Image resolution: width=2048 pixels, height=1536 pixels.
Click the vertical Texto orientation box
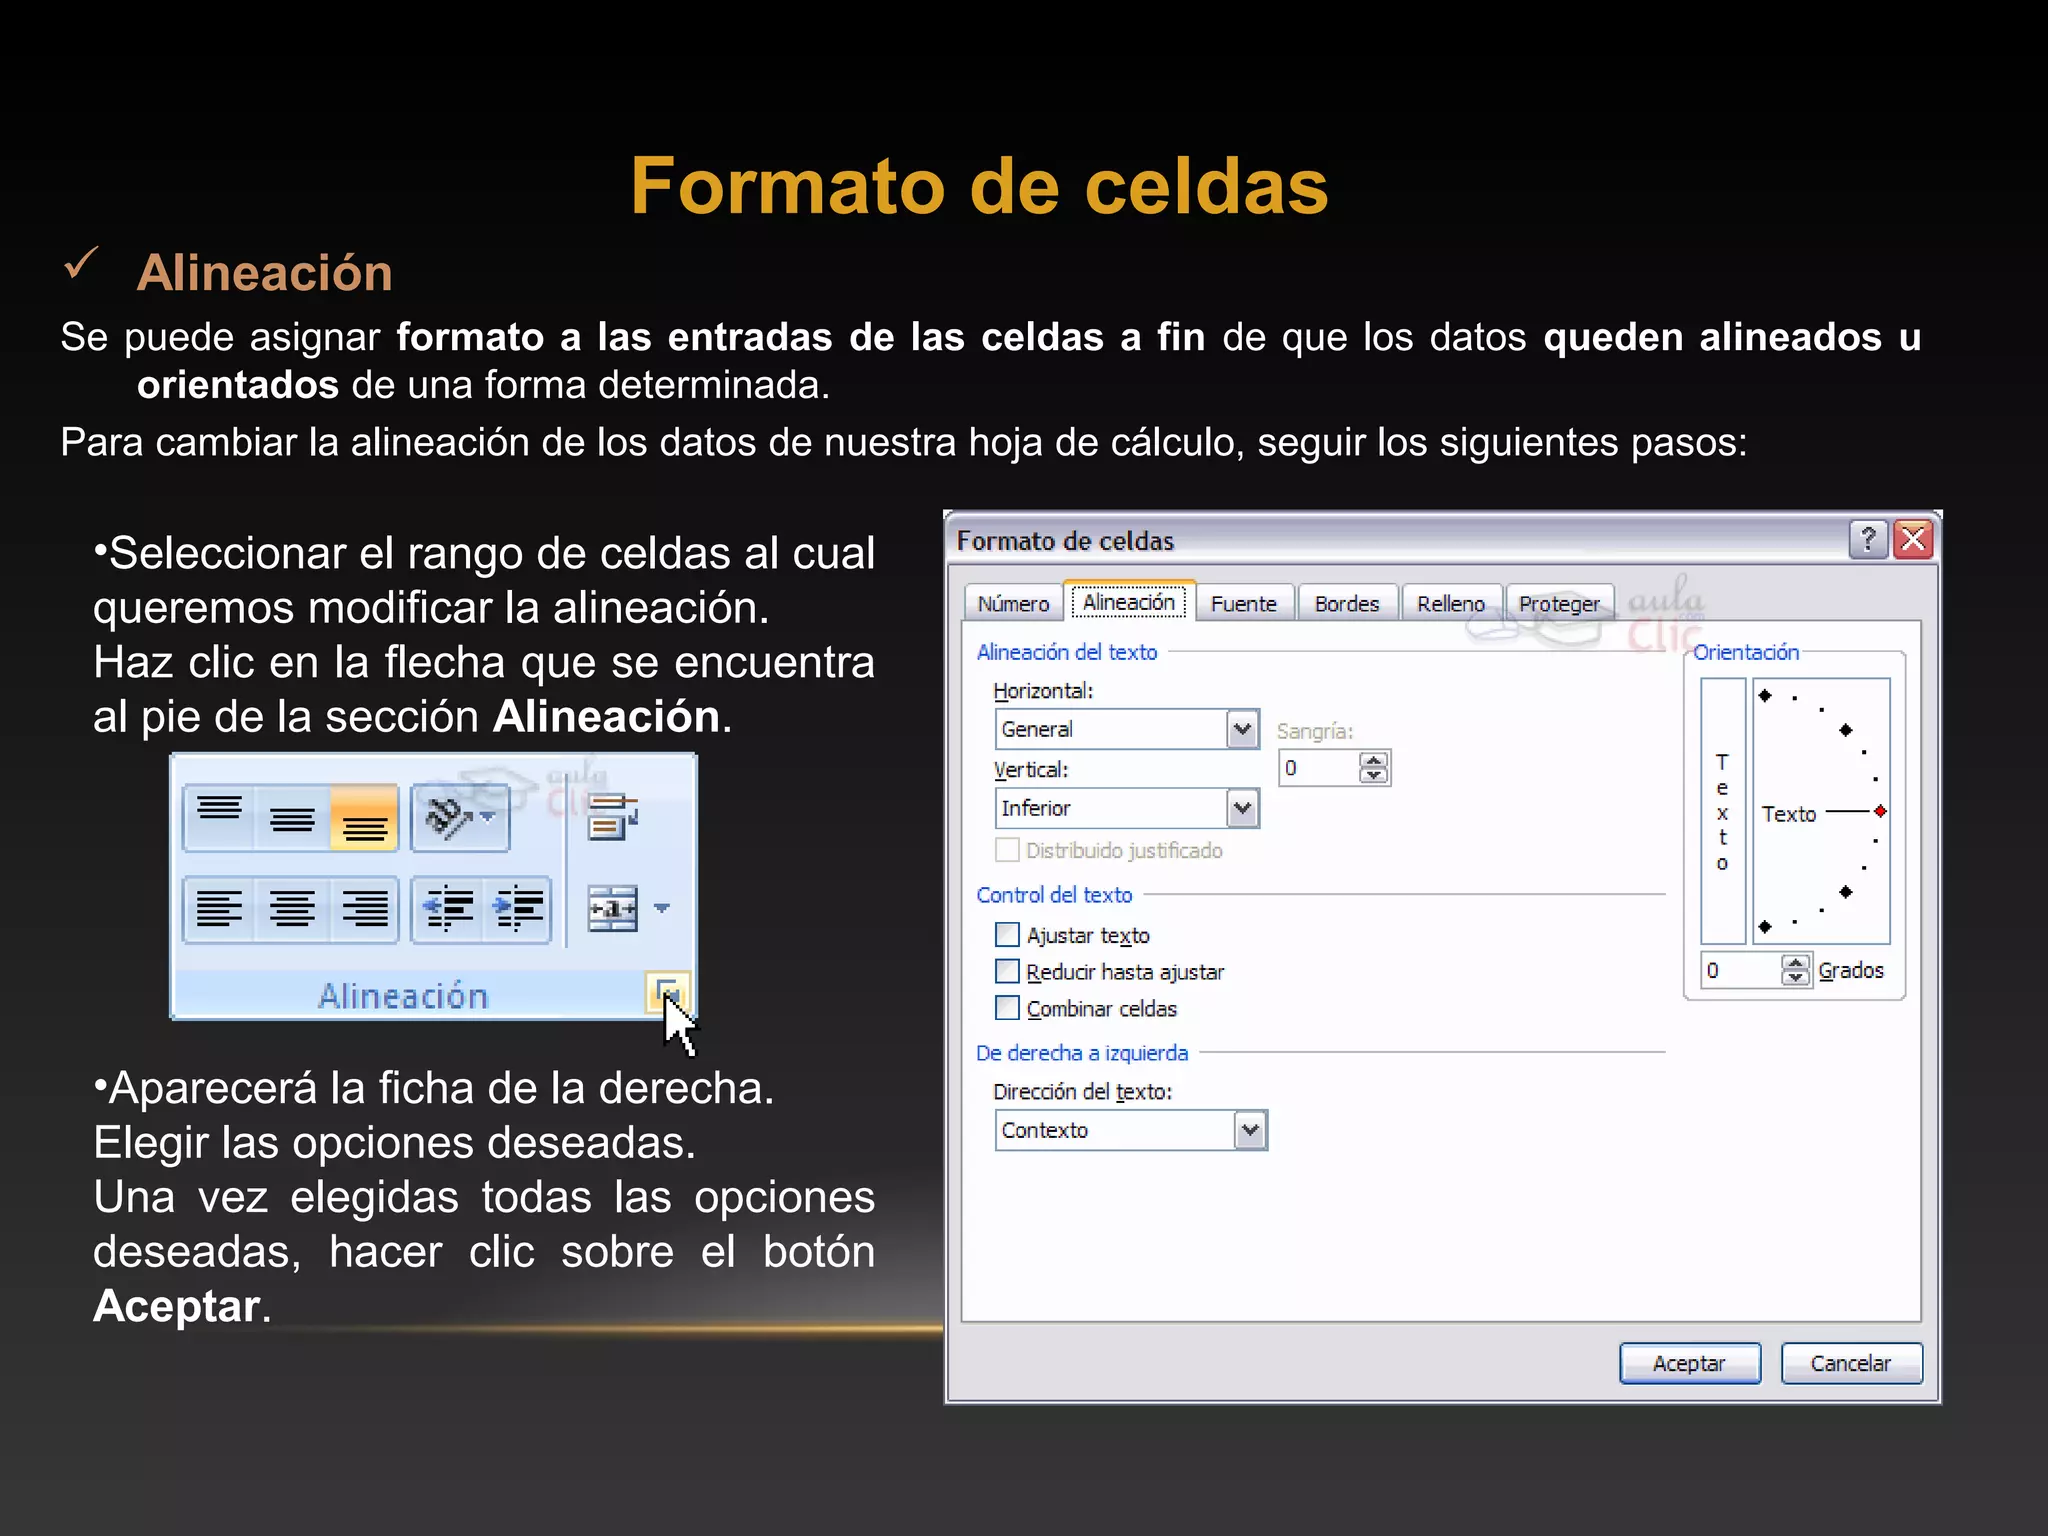[x=1722, y=811]
